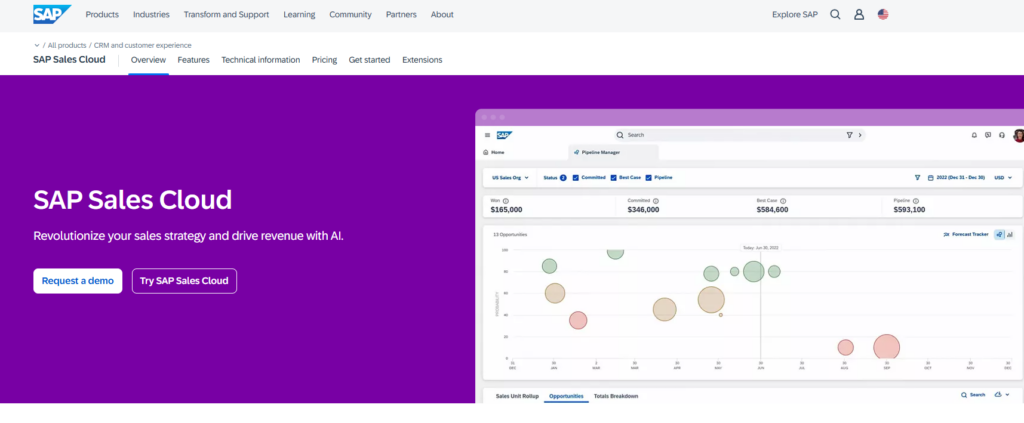Toggle the Best Case status checkbox

[x=613, y=178]
